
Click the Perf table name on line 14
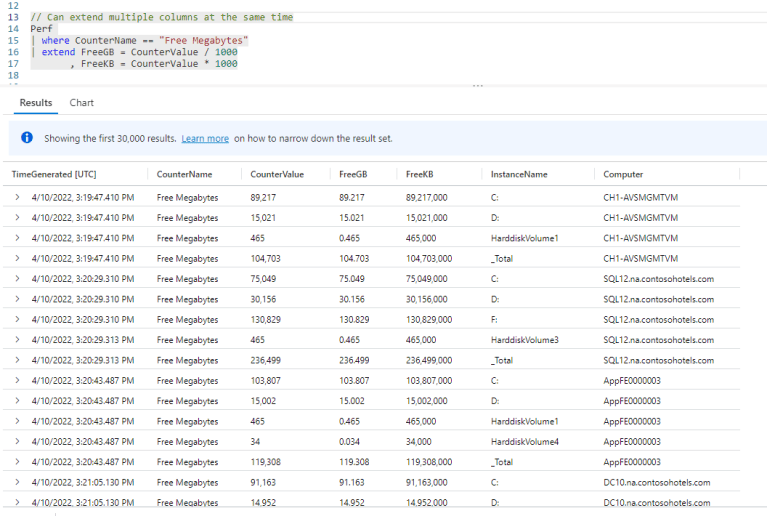(x=41, y=29)
